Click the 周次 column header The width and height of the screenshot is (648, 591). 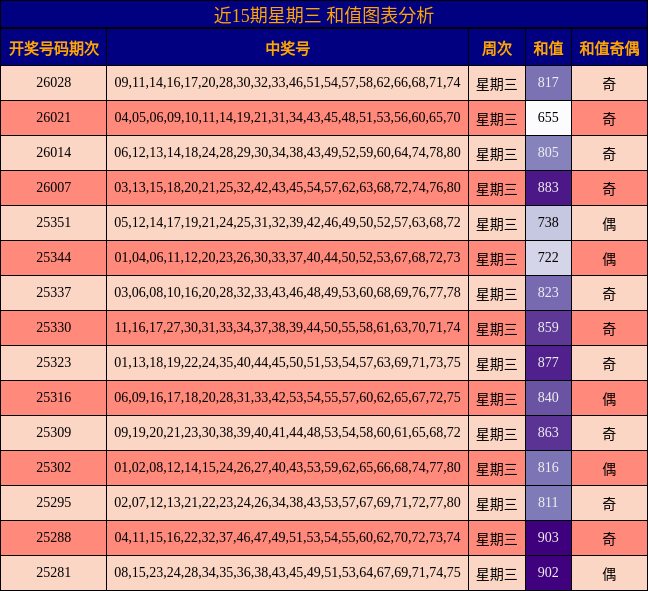497,48
